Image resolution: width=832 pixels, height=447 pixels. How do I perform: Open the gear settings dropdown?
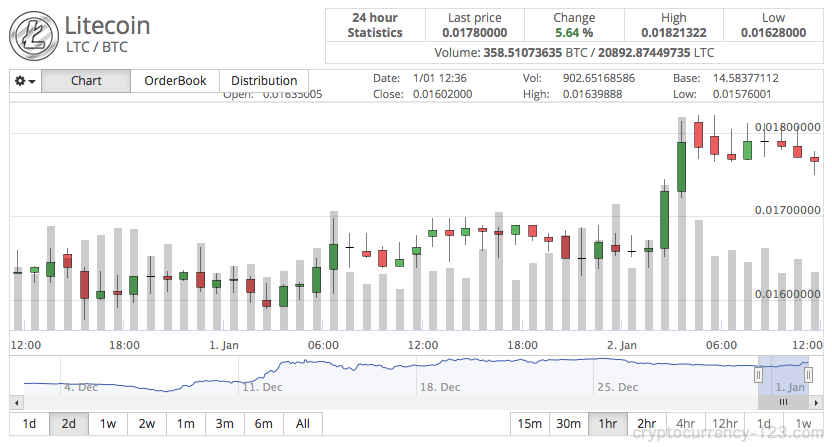coord(25,81)
